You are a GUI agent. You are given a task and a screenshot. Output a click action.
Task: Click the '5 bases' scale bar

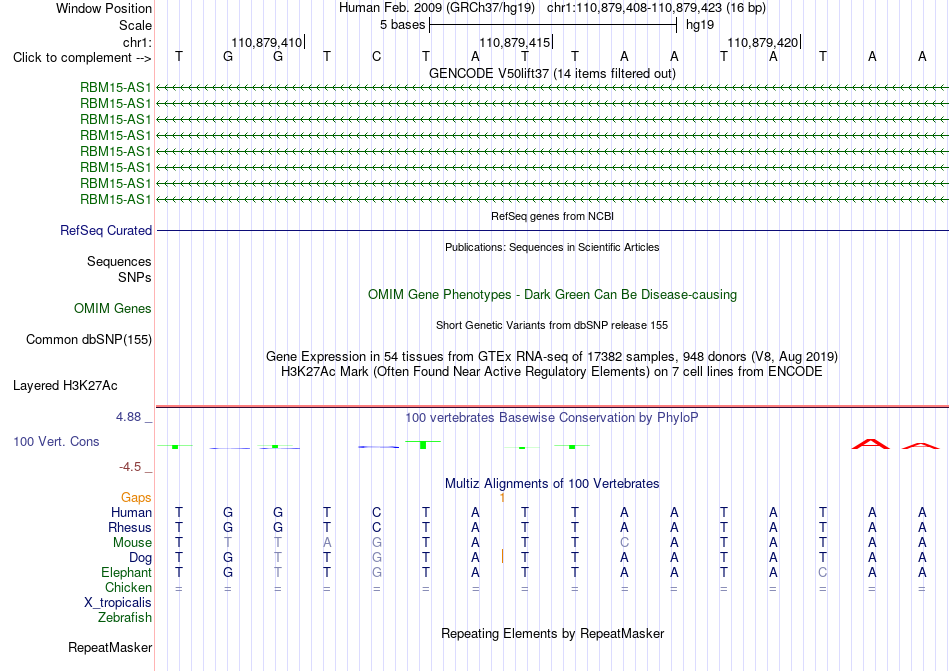click(553, 25)
